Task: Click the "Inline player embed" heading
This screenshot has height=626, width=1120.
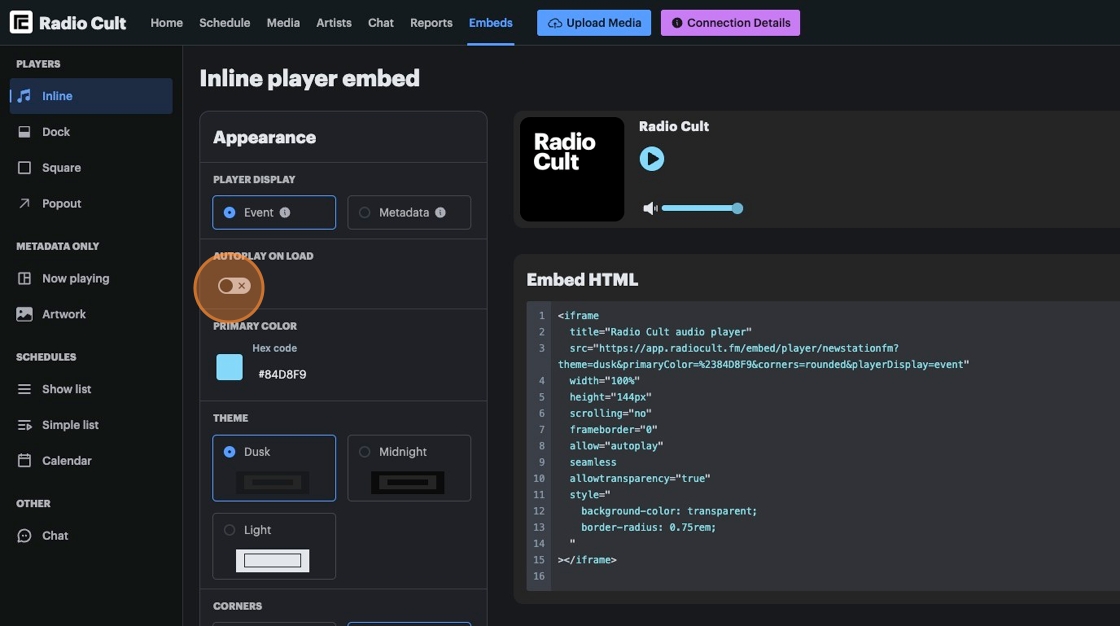Action: pyautogui.click(x=309, y=79)
